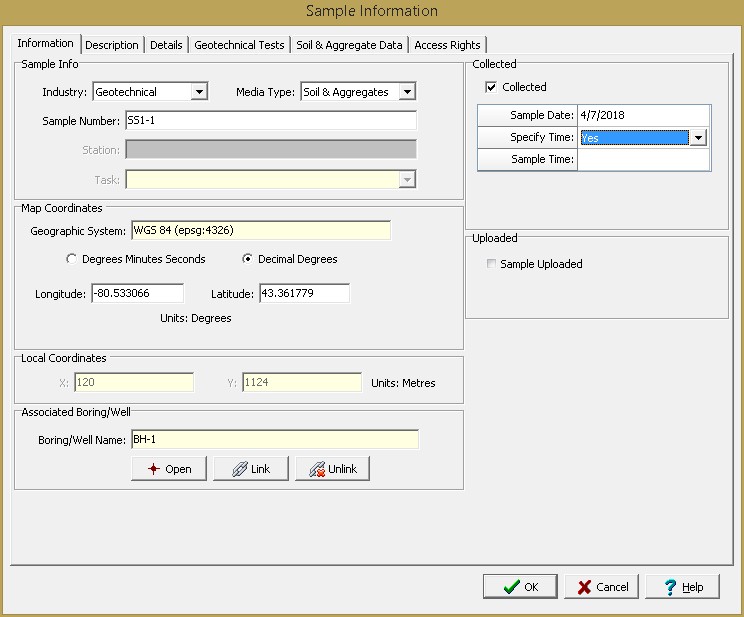This screenshot has height=617, width=744.
Task: Open the Details tab
Action: click(x=166, y=45)
